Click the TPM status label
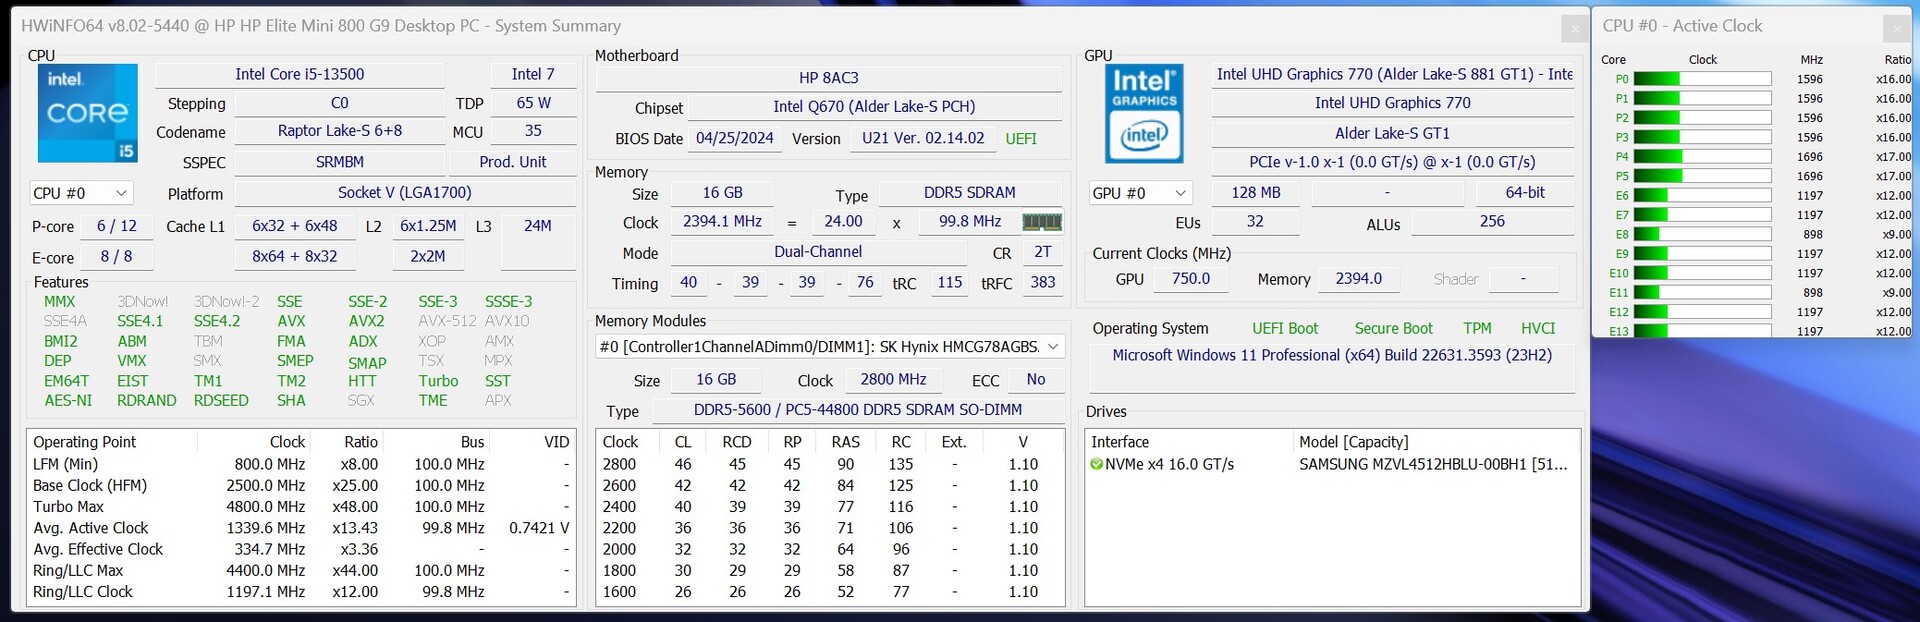The width and height of the screenshot is (1920, 622). (x=1476, y=328)
